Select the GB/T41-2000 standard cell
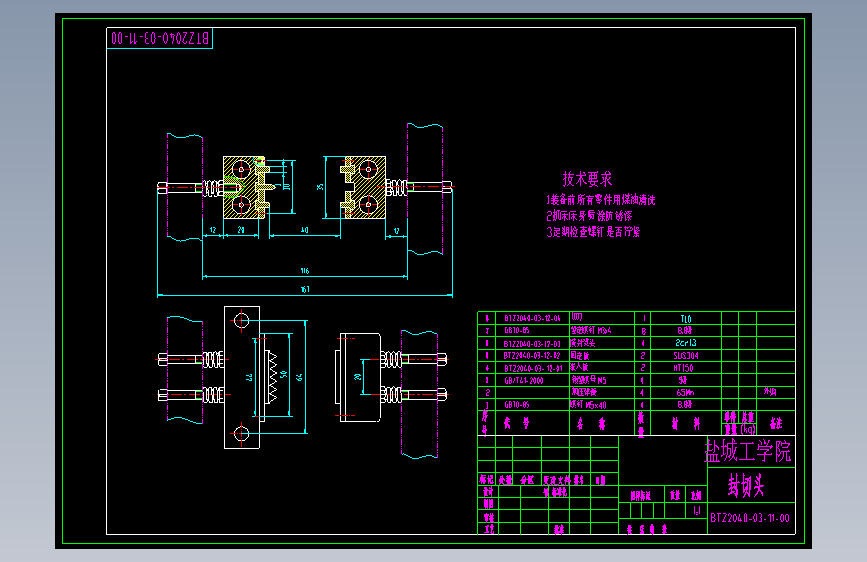The image size is (867, 562). tap(524, 381)
